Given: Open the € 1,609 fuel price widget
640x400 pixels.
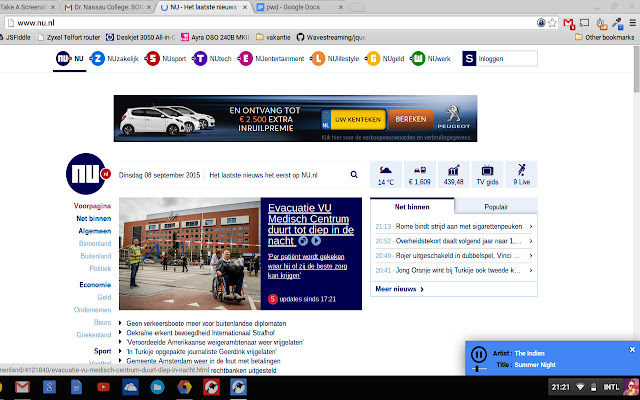Looking at the screenshot, I should tap(420, 174).
